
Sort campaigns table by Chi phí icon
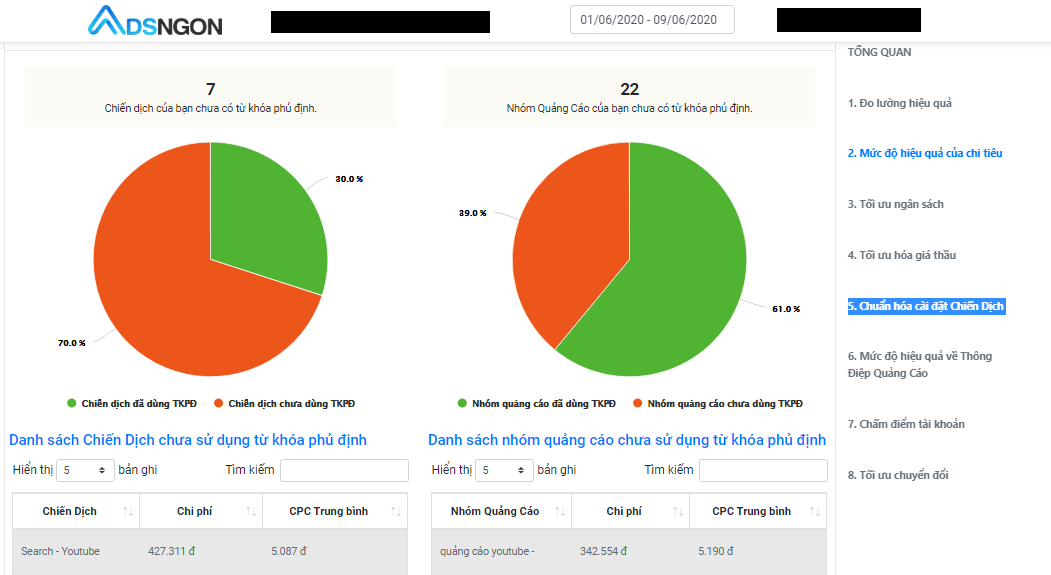tap(251, 511)
